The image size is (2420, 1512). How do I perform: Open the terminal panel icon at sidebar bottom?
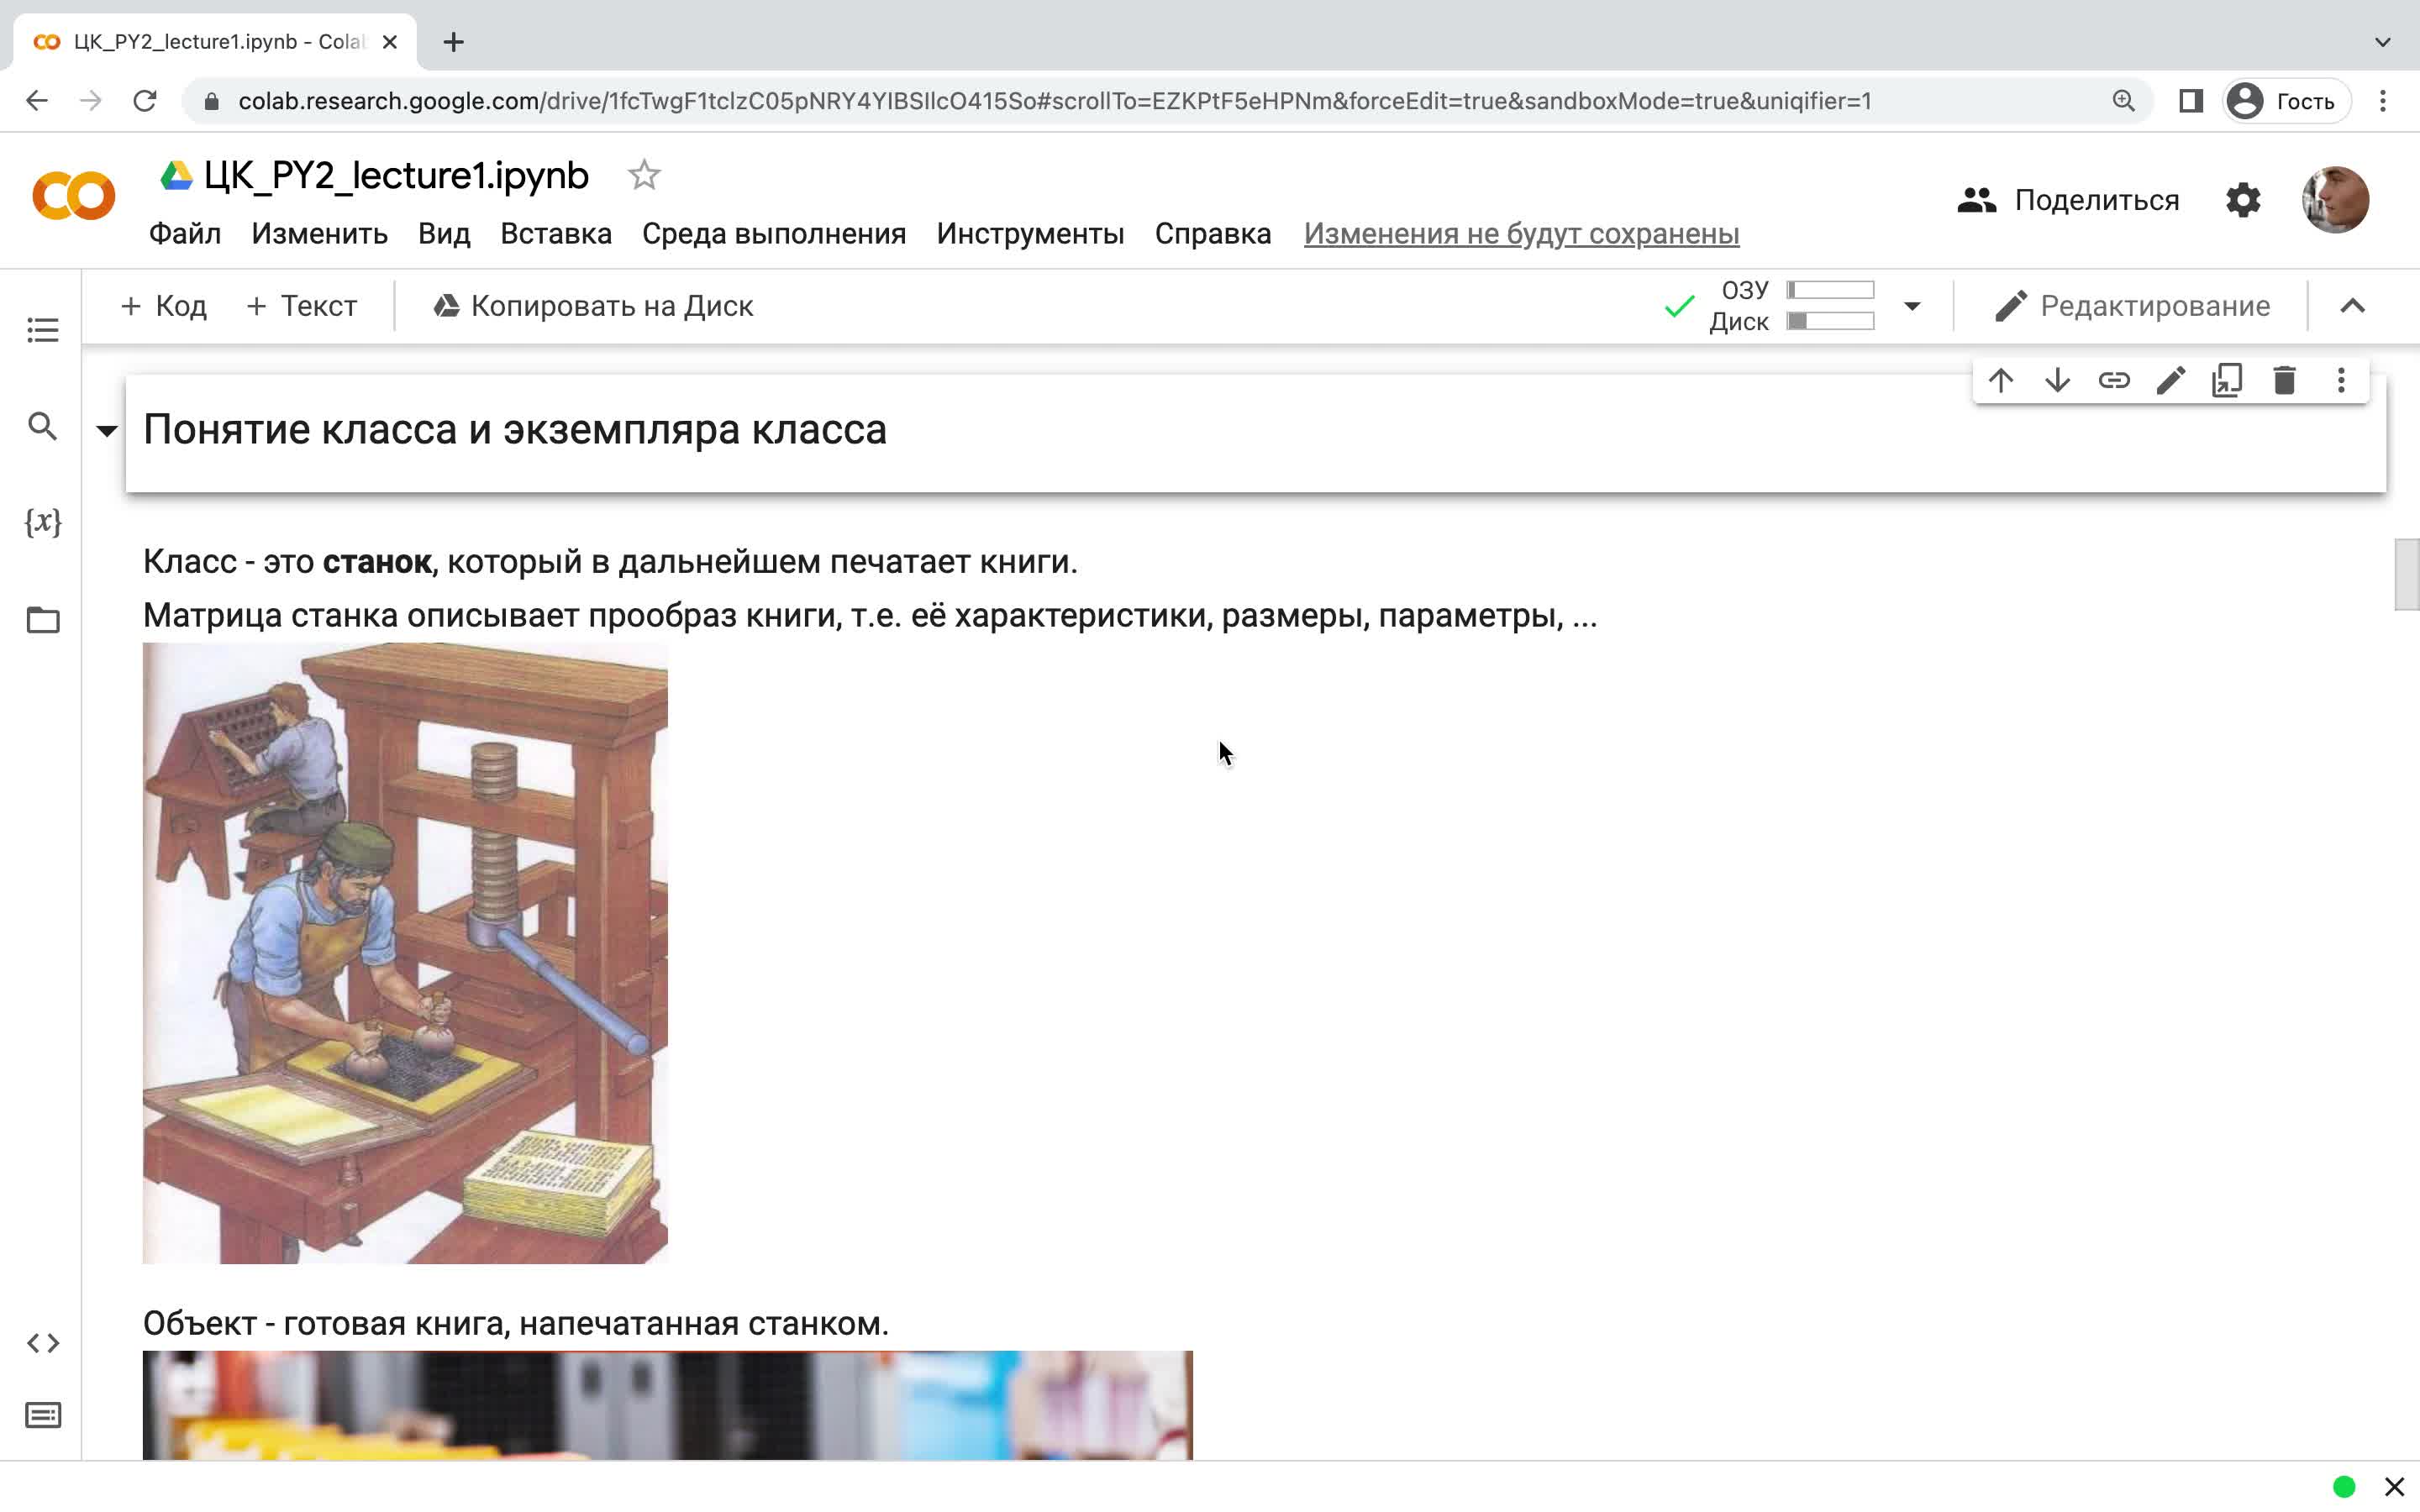(x=42, y=1415)
